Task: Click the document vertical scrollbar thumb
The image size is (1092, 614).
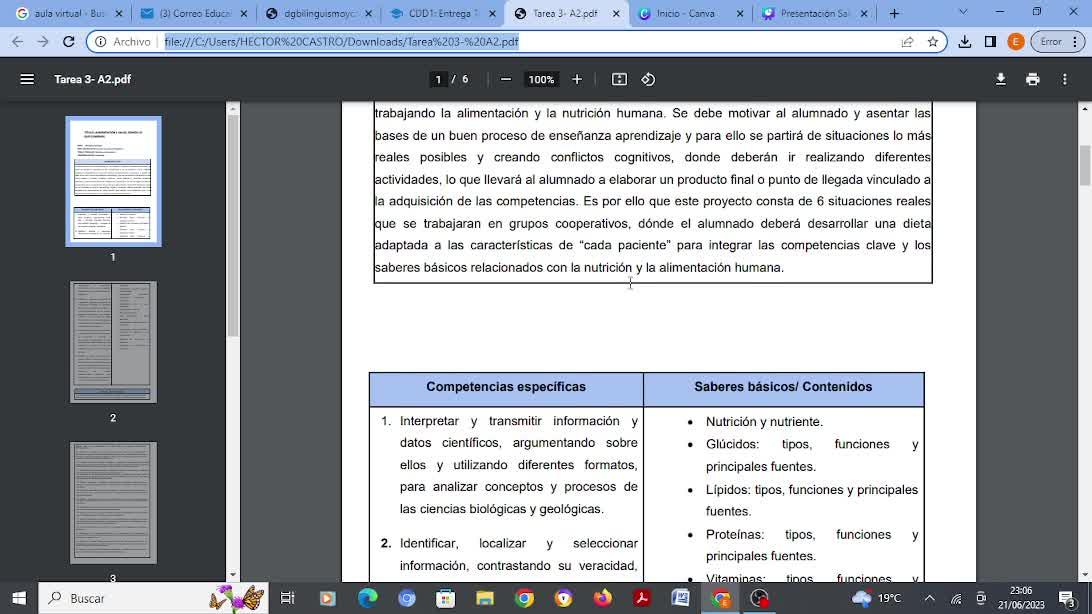Action: click(x=1085, y=165)
